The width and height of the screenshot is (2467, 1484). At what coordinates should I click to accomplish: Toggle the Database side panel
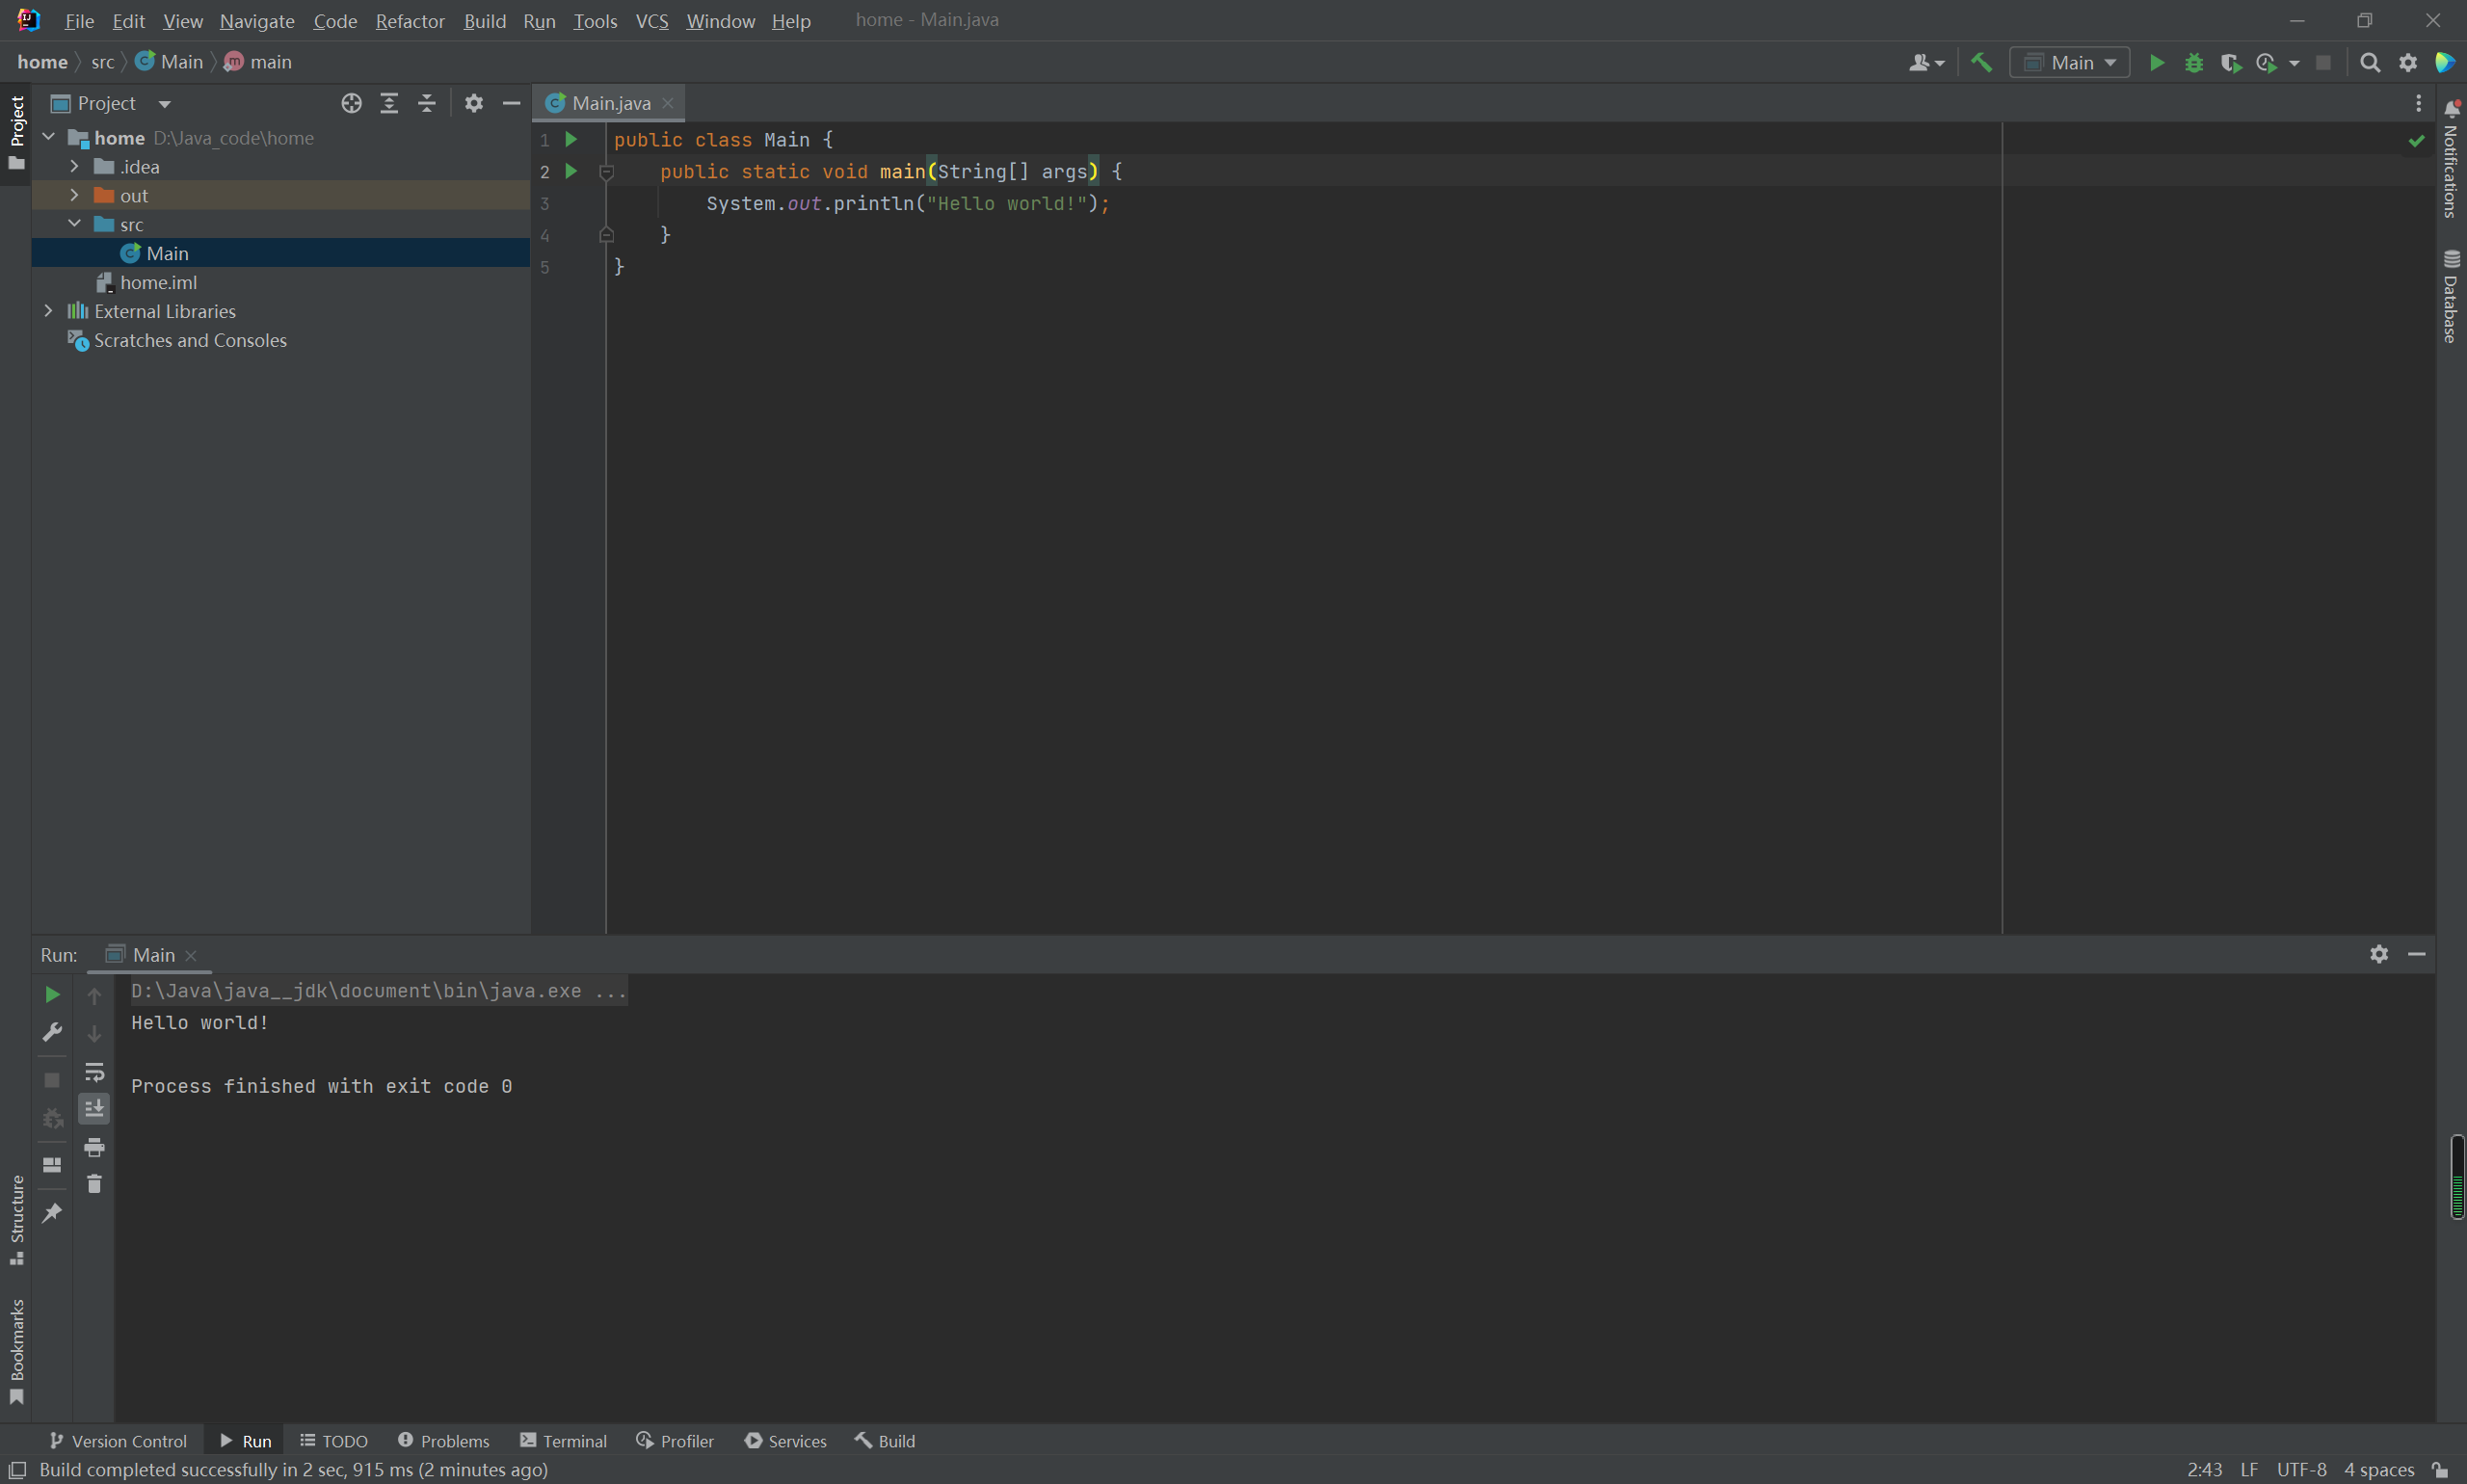2451,296
